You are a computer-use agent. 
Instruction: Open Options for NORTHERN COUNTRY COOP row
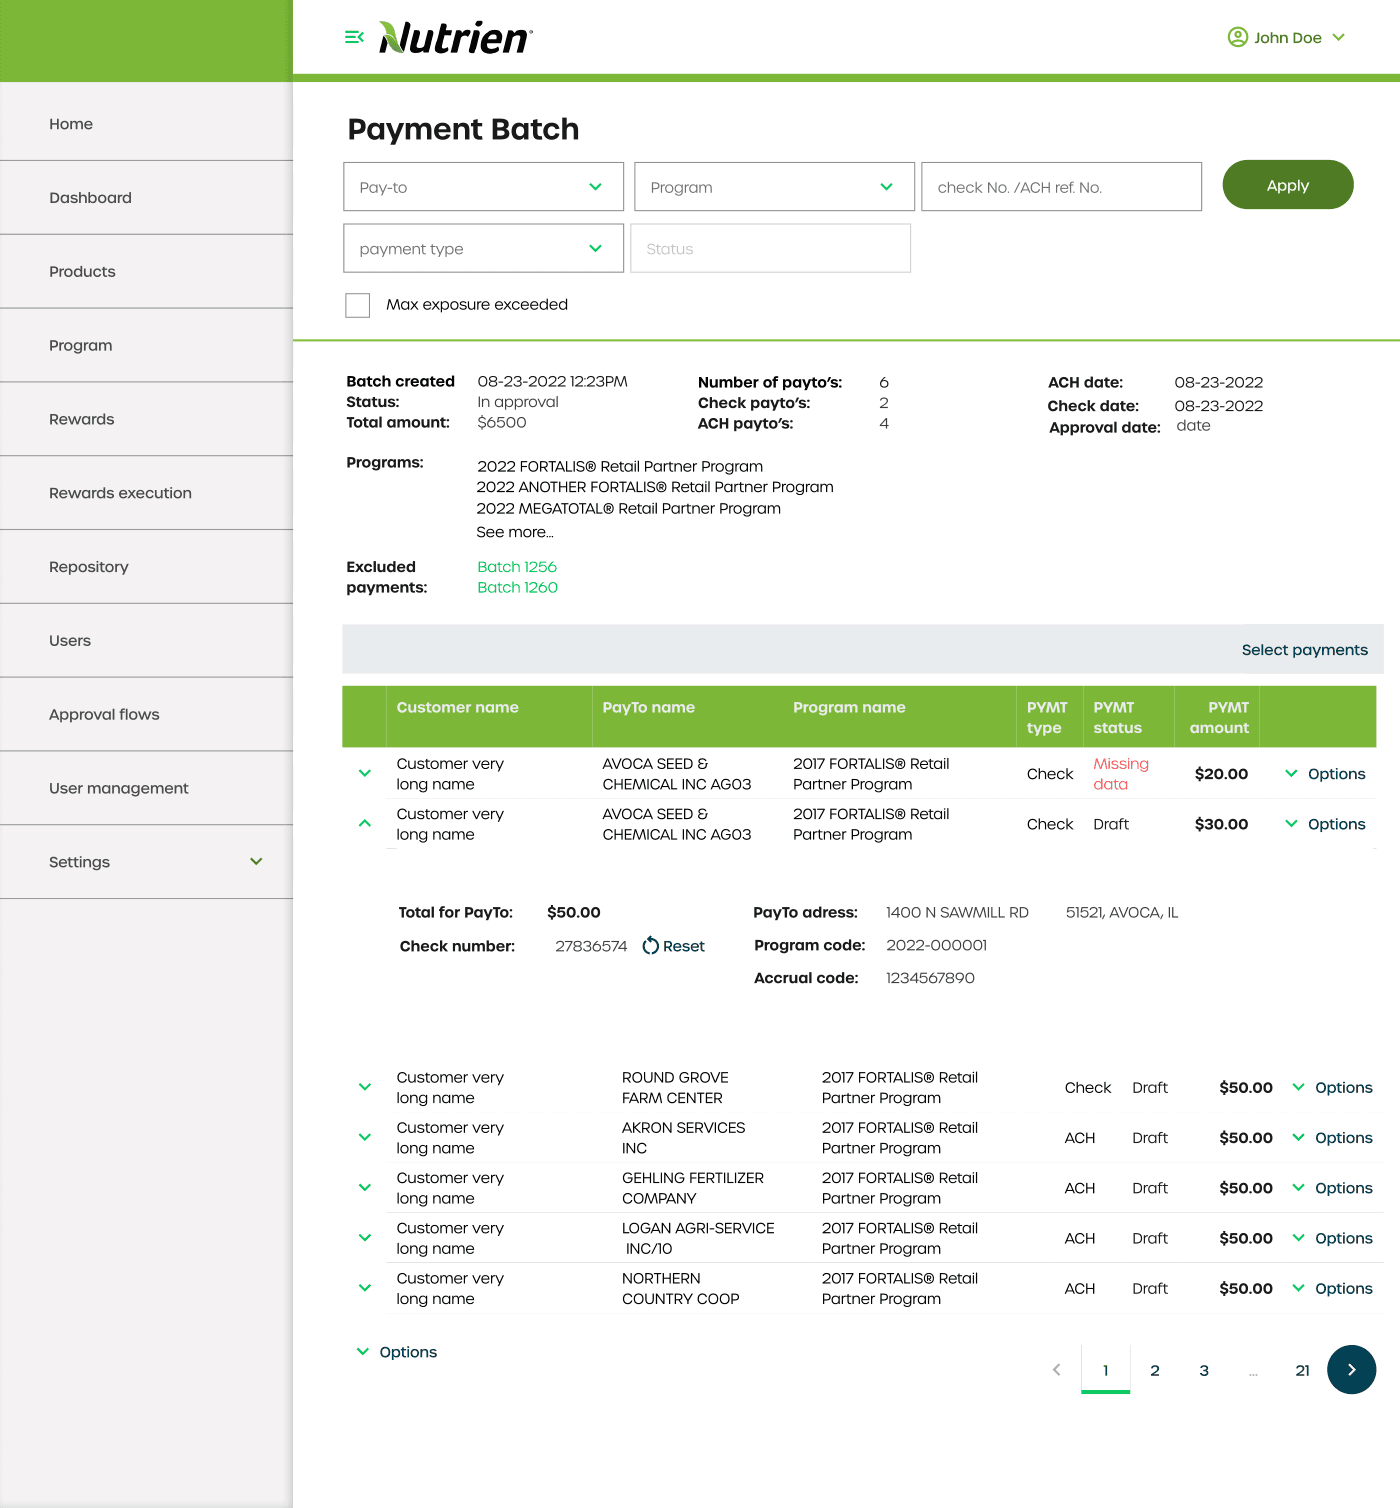(1332, 1289)
